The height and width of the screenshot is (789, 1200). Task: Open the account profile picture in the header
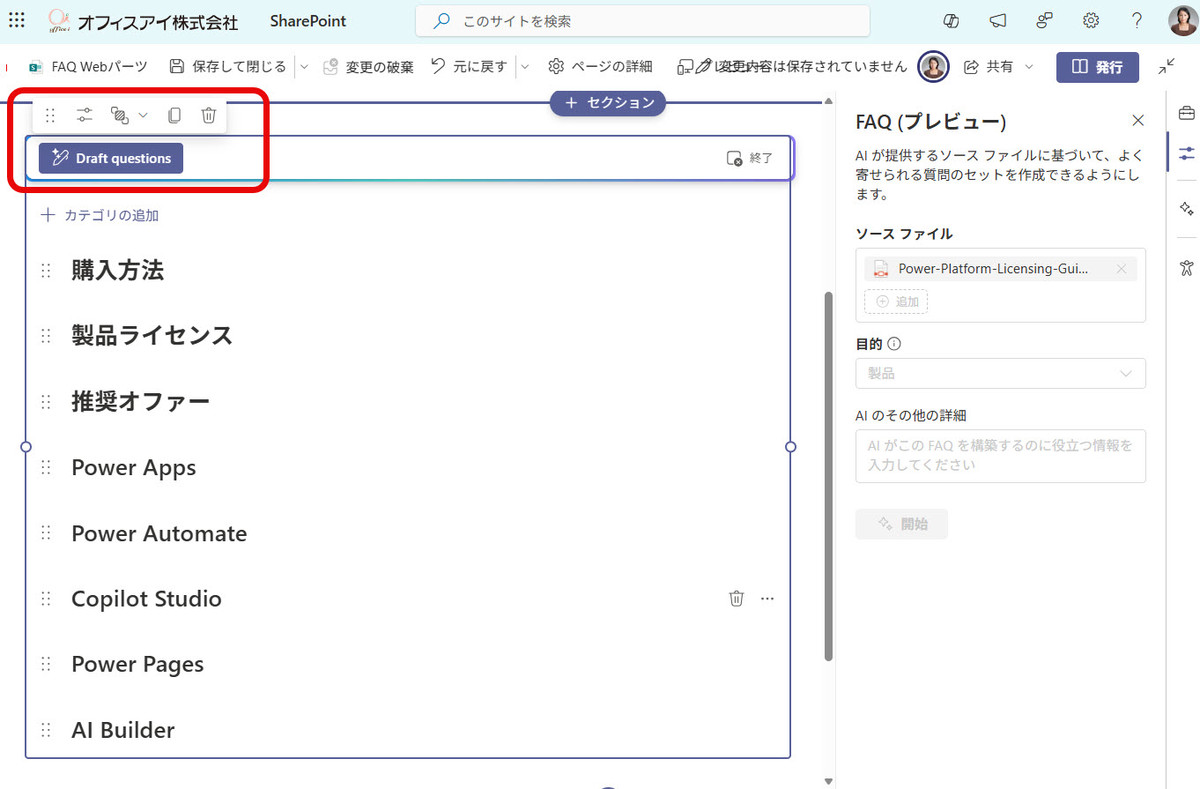tap(1182, 21)
